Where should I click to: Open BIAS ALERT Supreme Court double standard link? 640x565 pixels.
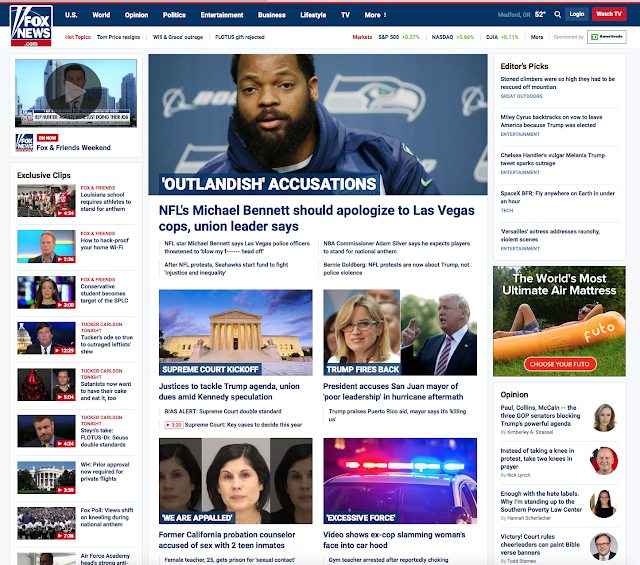coord(223,412)
